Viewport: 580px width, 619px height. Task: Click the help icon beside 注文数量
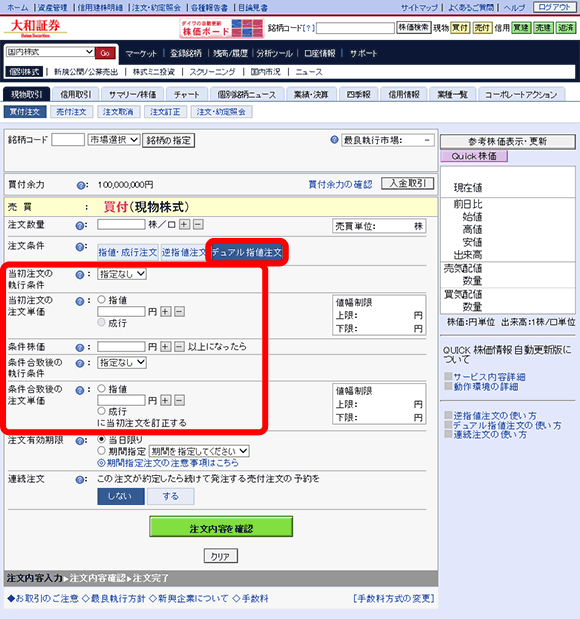[x=80, y=225]
